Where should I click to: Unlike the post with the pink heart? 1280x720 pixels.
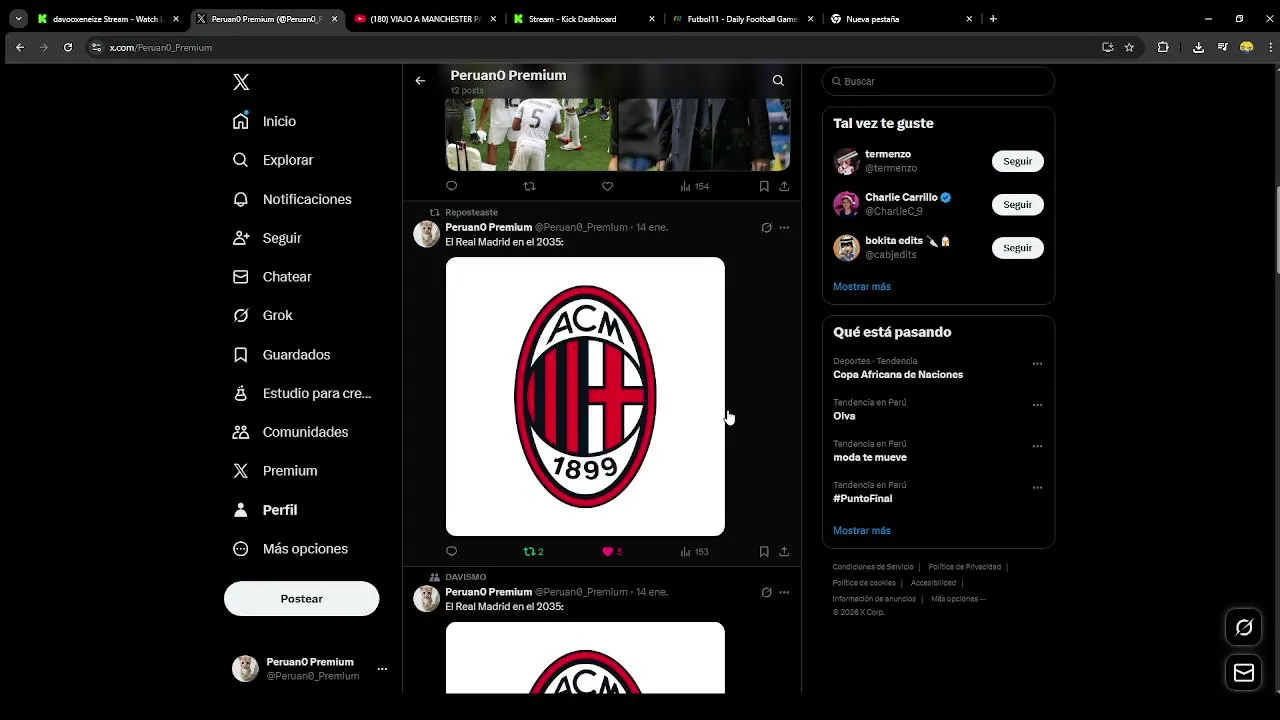coord(612,551)
